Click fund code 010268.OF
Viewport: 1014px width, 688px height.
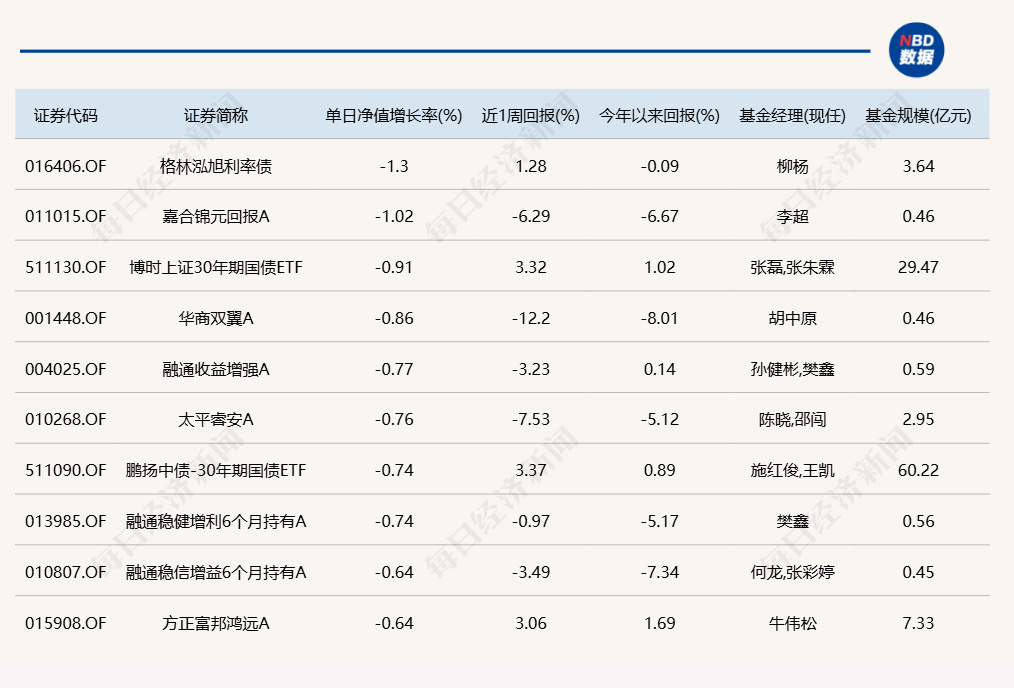(65, 420)
